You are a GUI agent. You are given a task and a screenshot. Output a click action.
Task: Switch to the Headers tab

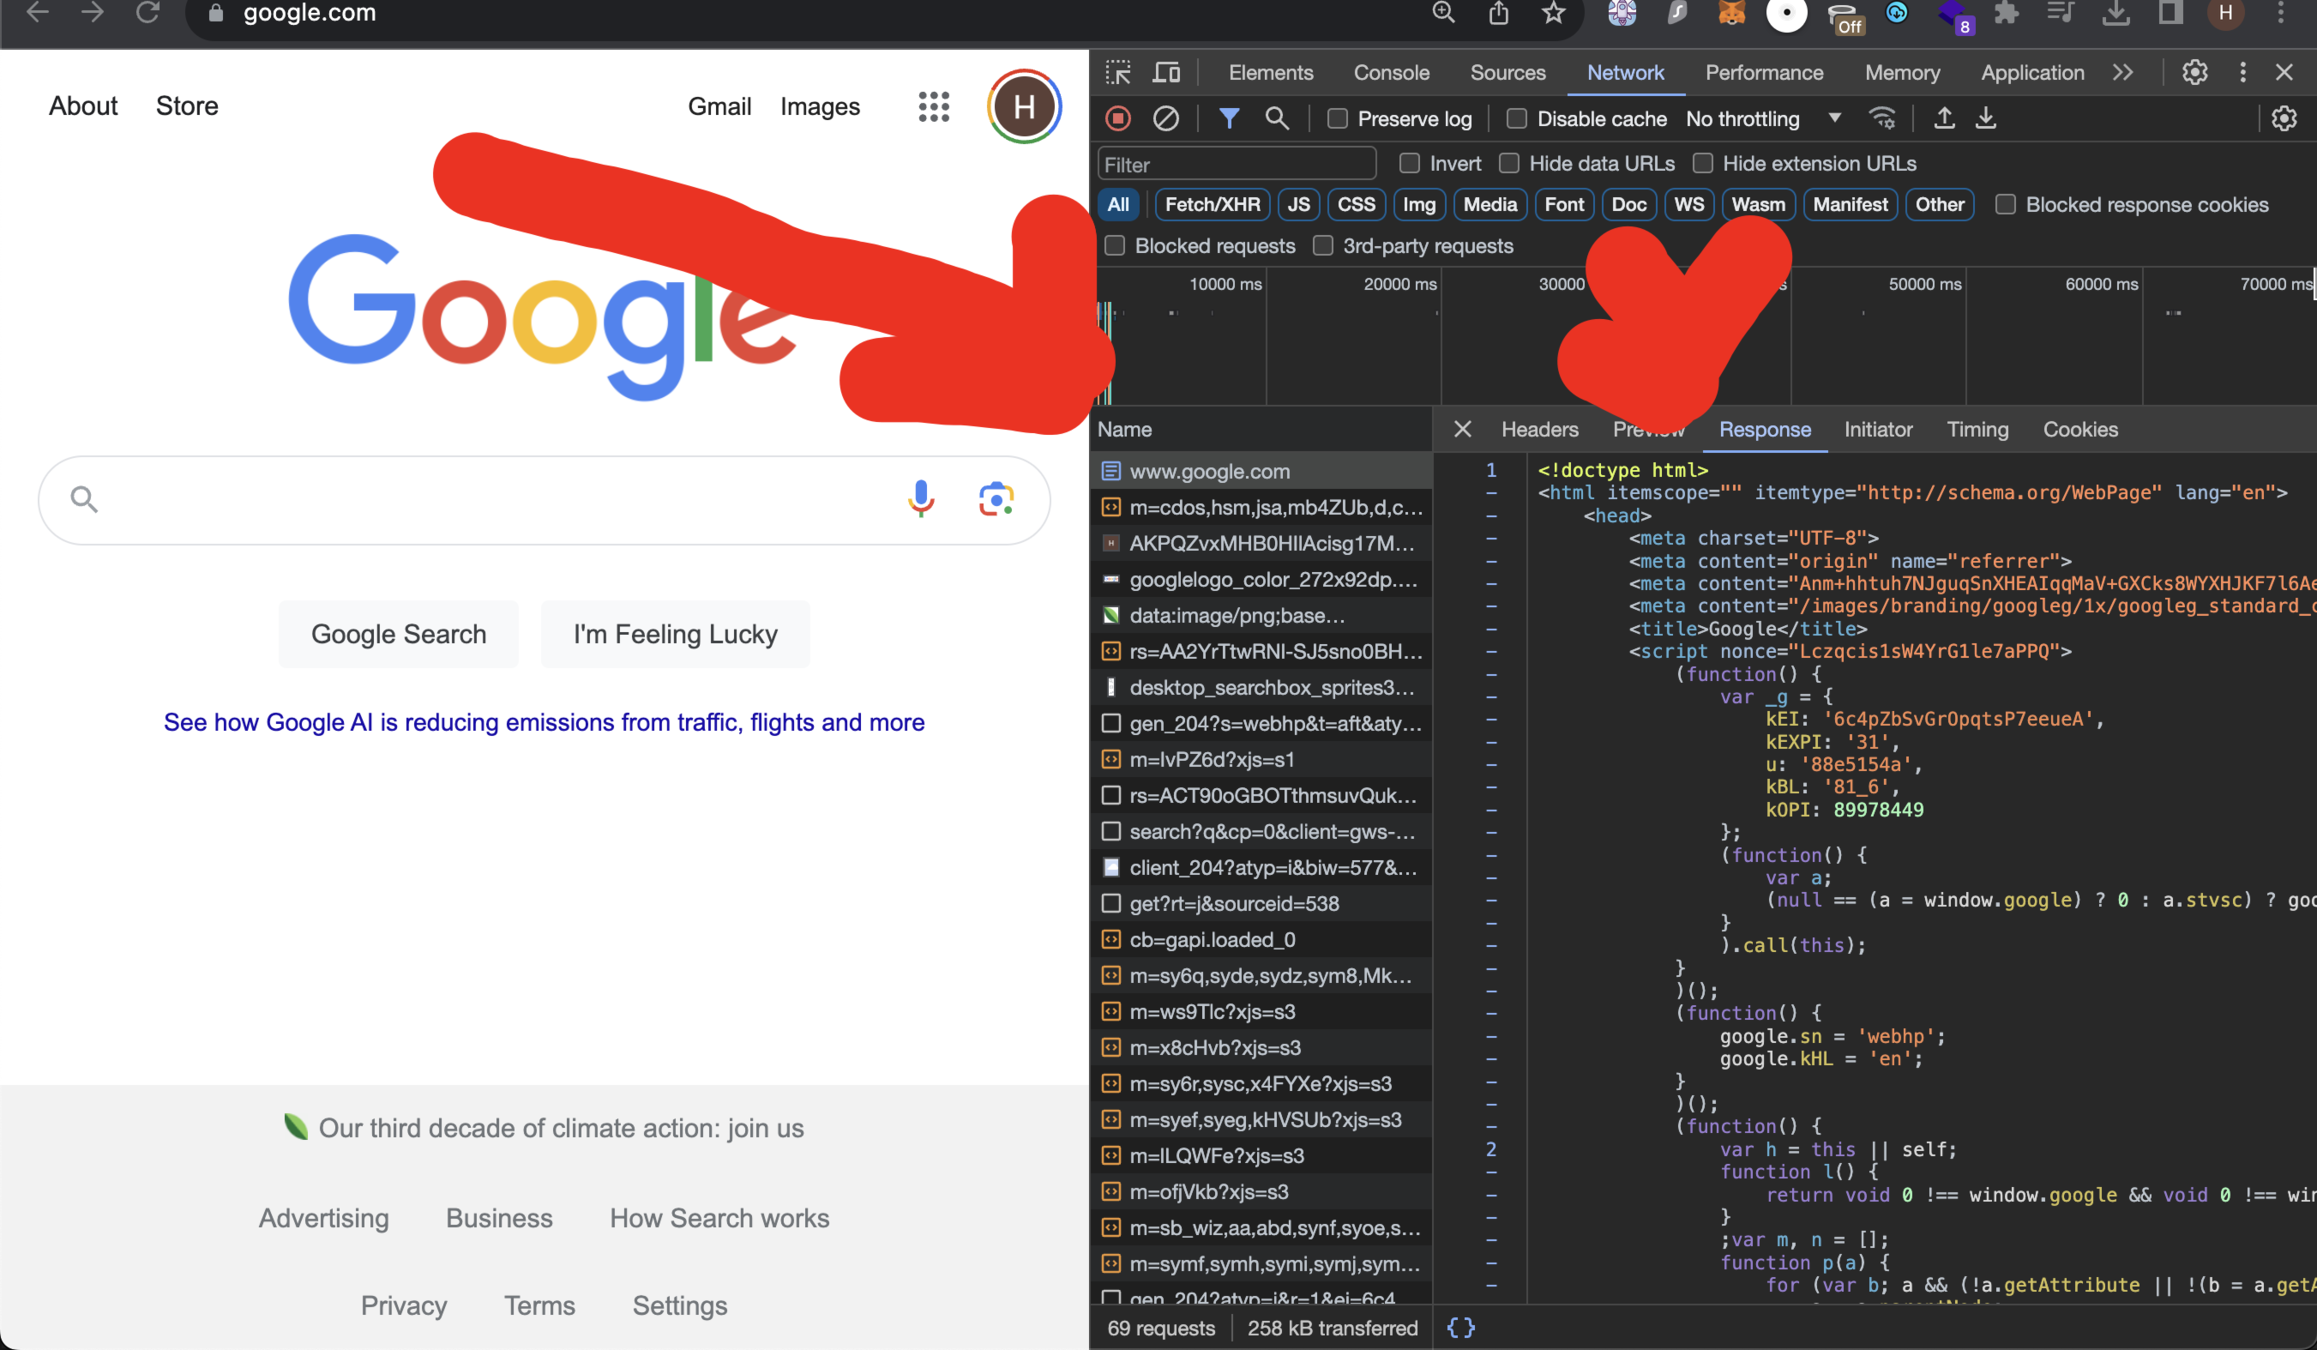click(x=1539, y=429)
